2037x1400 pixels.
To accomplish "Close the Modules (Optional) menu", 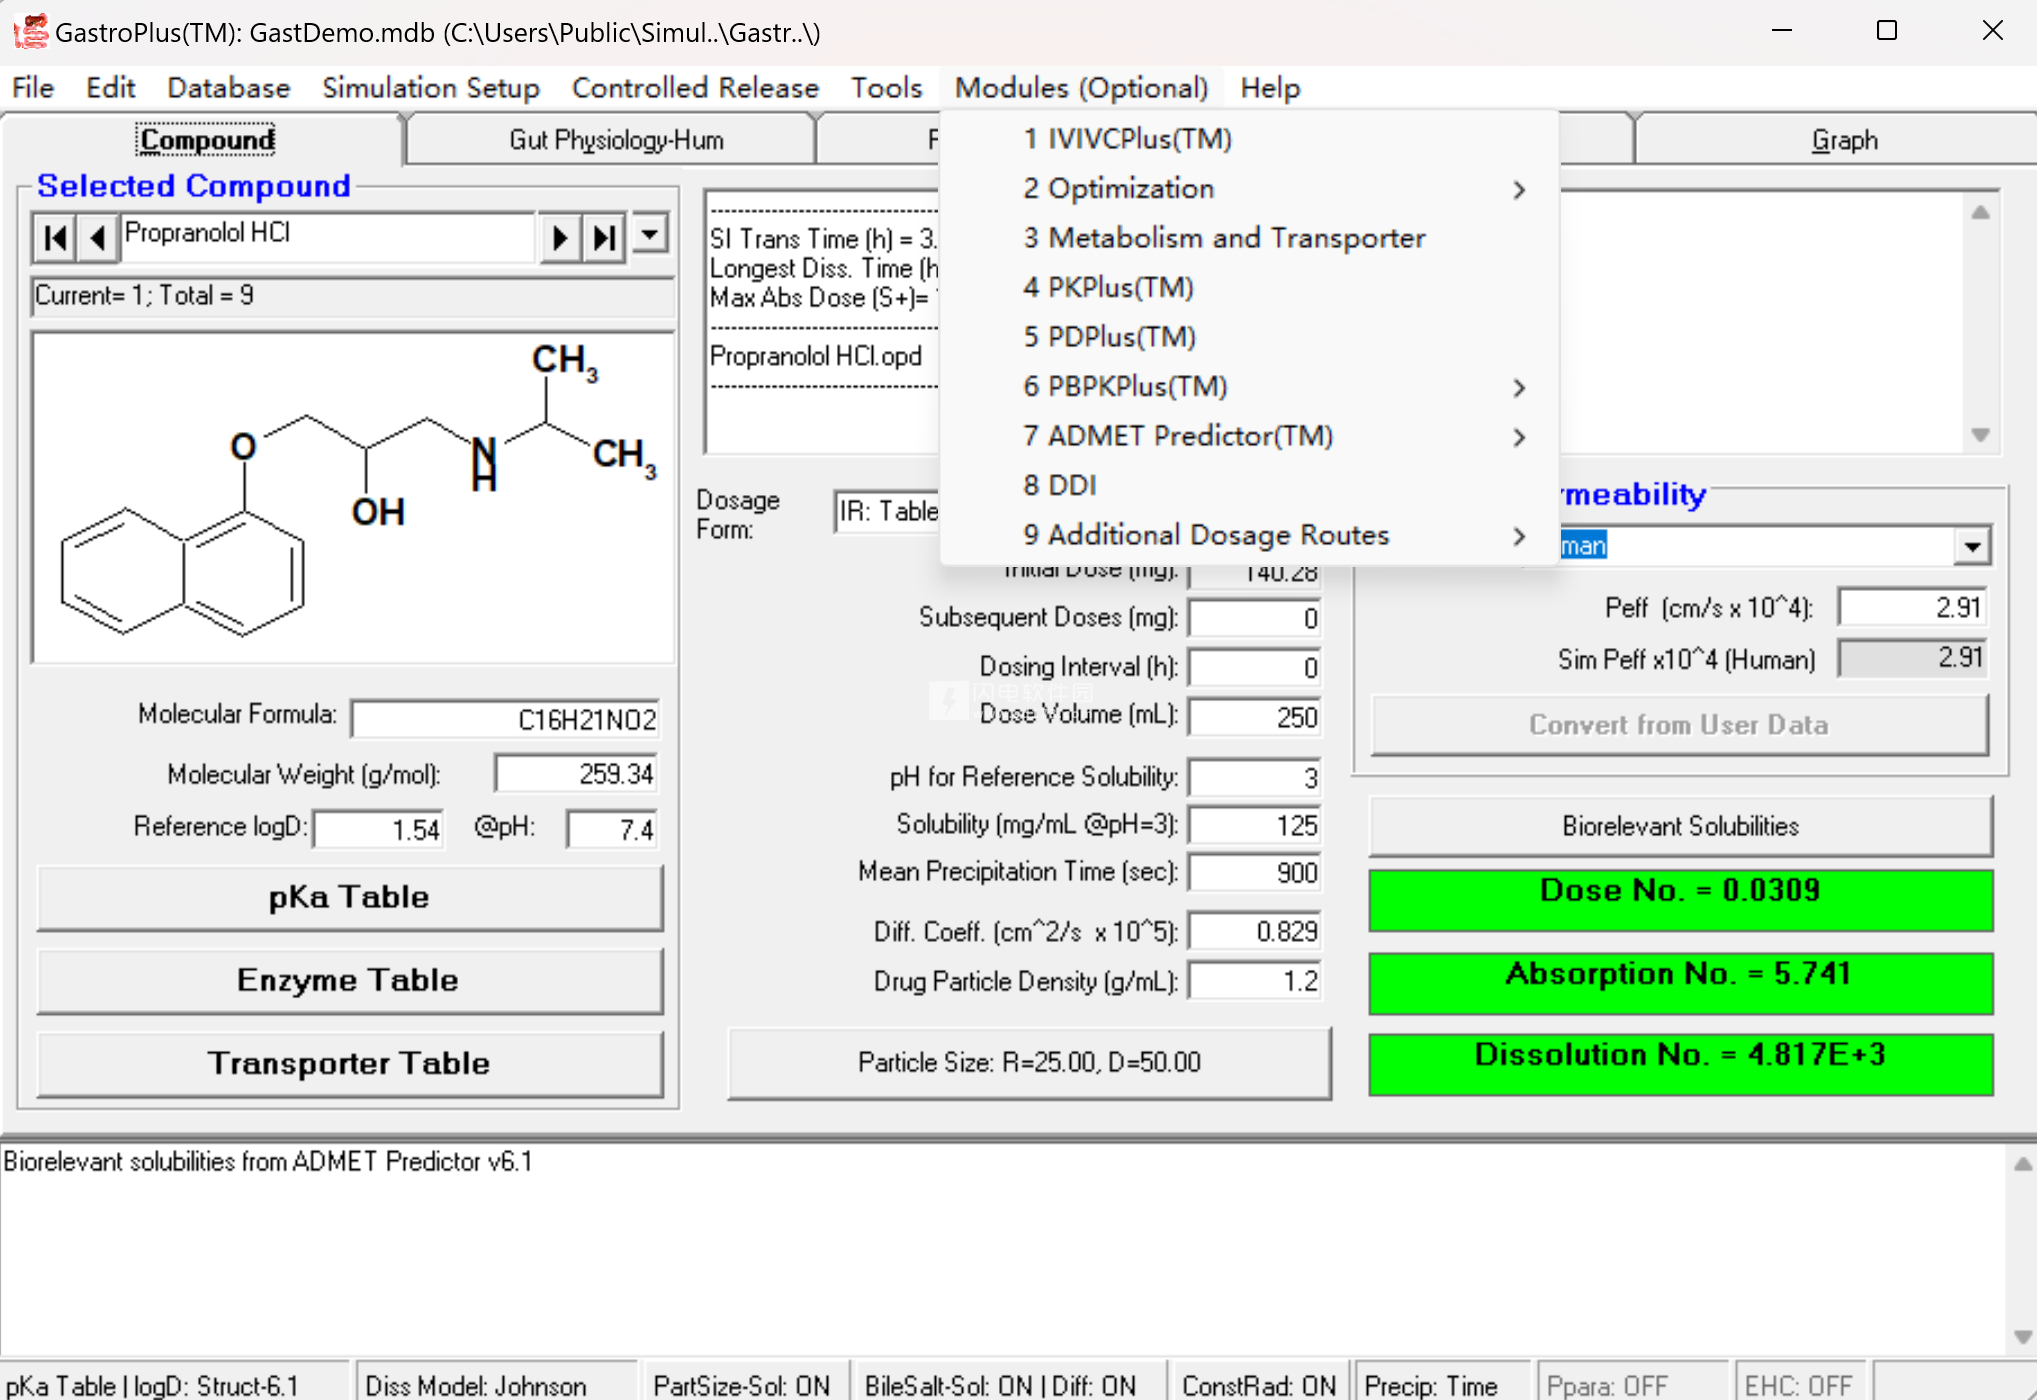I will point(1081,88).
